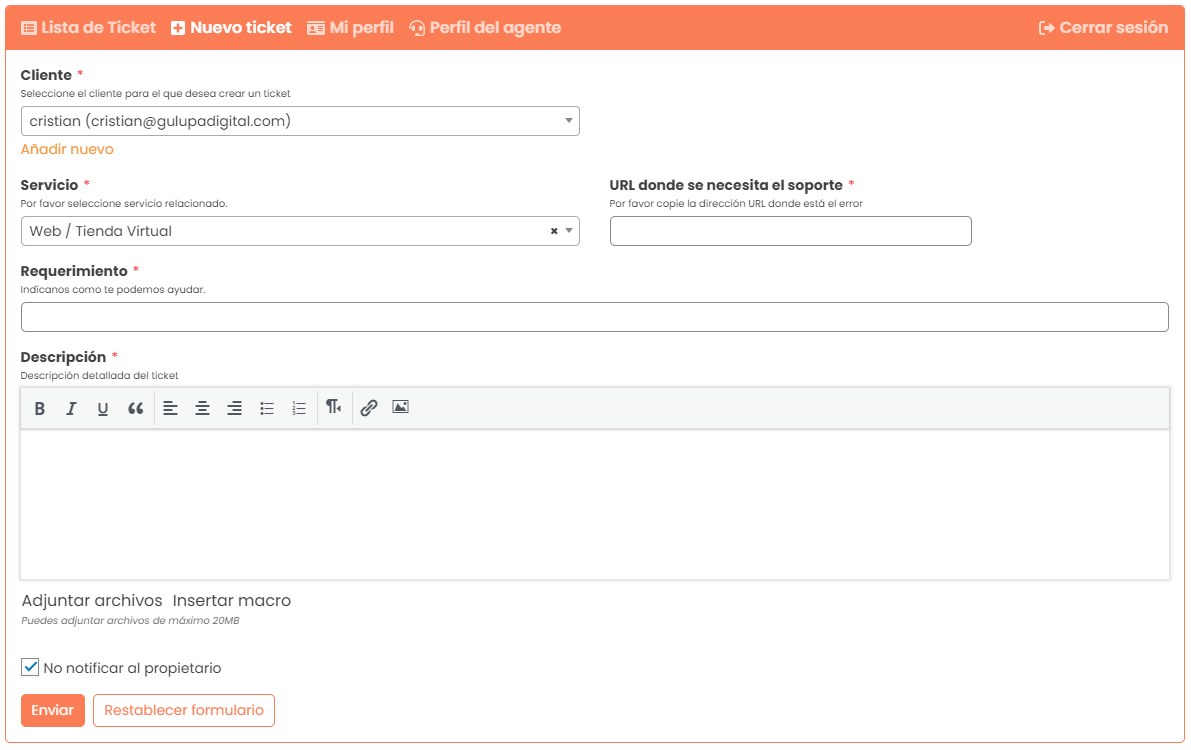Viewport: 1191px width, 750px height.
Task: Open the Nuevo ticket page
Action: click(x=231, y=27)
